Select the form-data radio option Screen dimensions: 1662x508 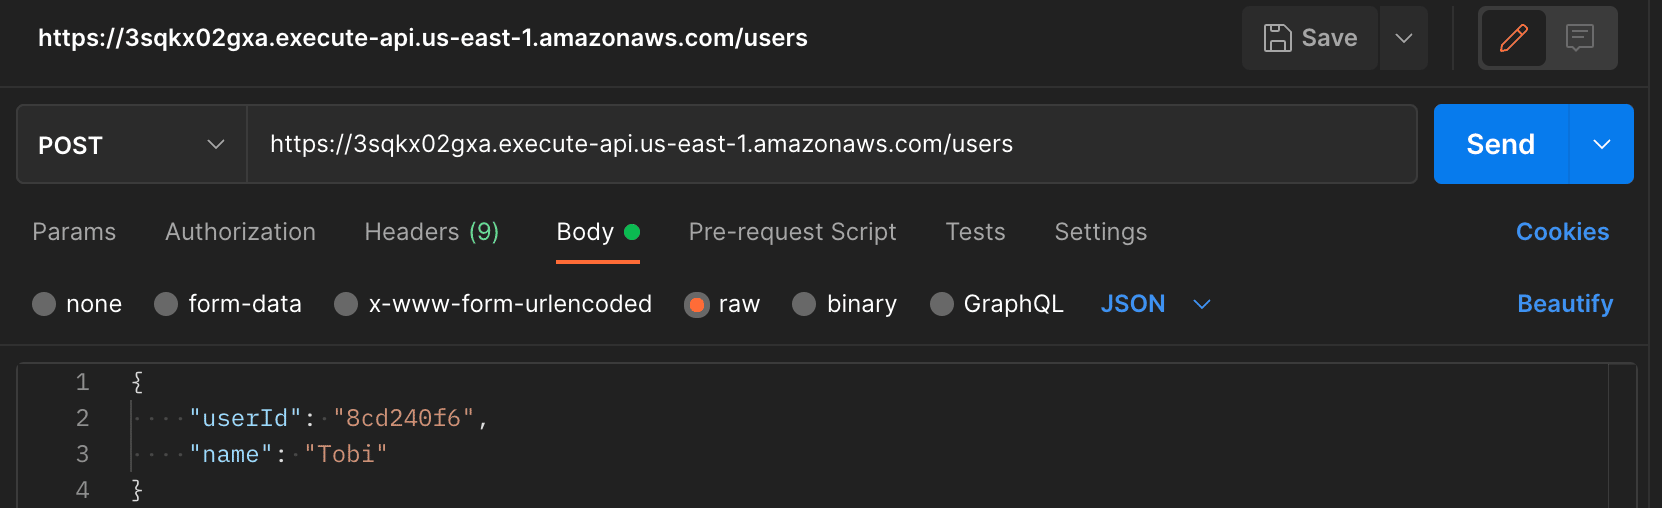[x=166, y=304]
